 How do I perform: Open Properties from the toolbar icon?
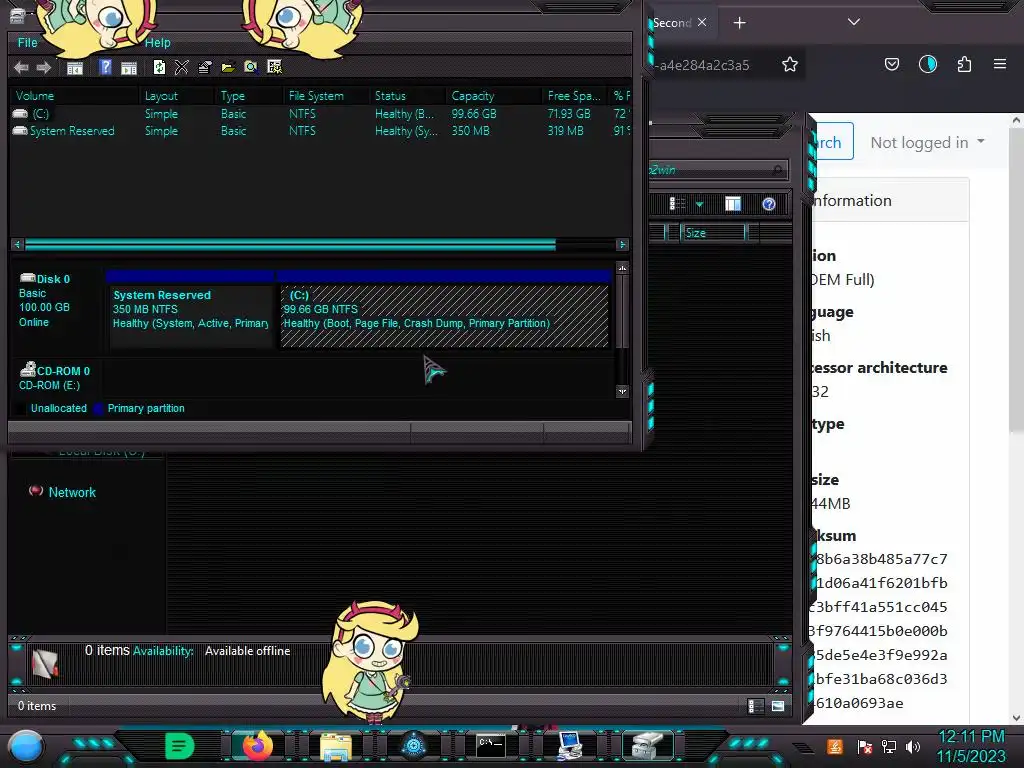204,67
